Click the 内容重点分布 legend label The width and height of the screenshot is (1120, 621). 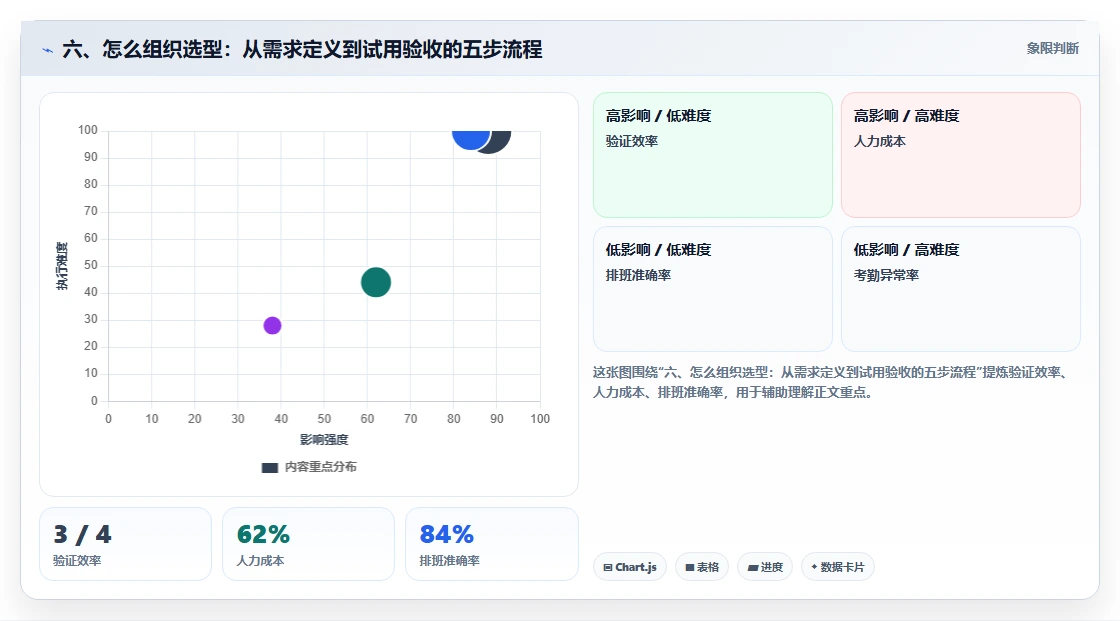coord(321,467)
